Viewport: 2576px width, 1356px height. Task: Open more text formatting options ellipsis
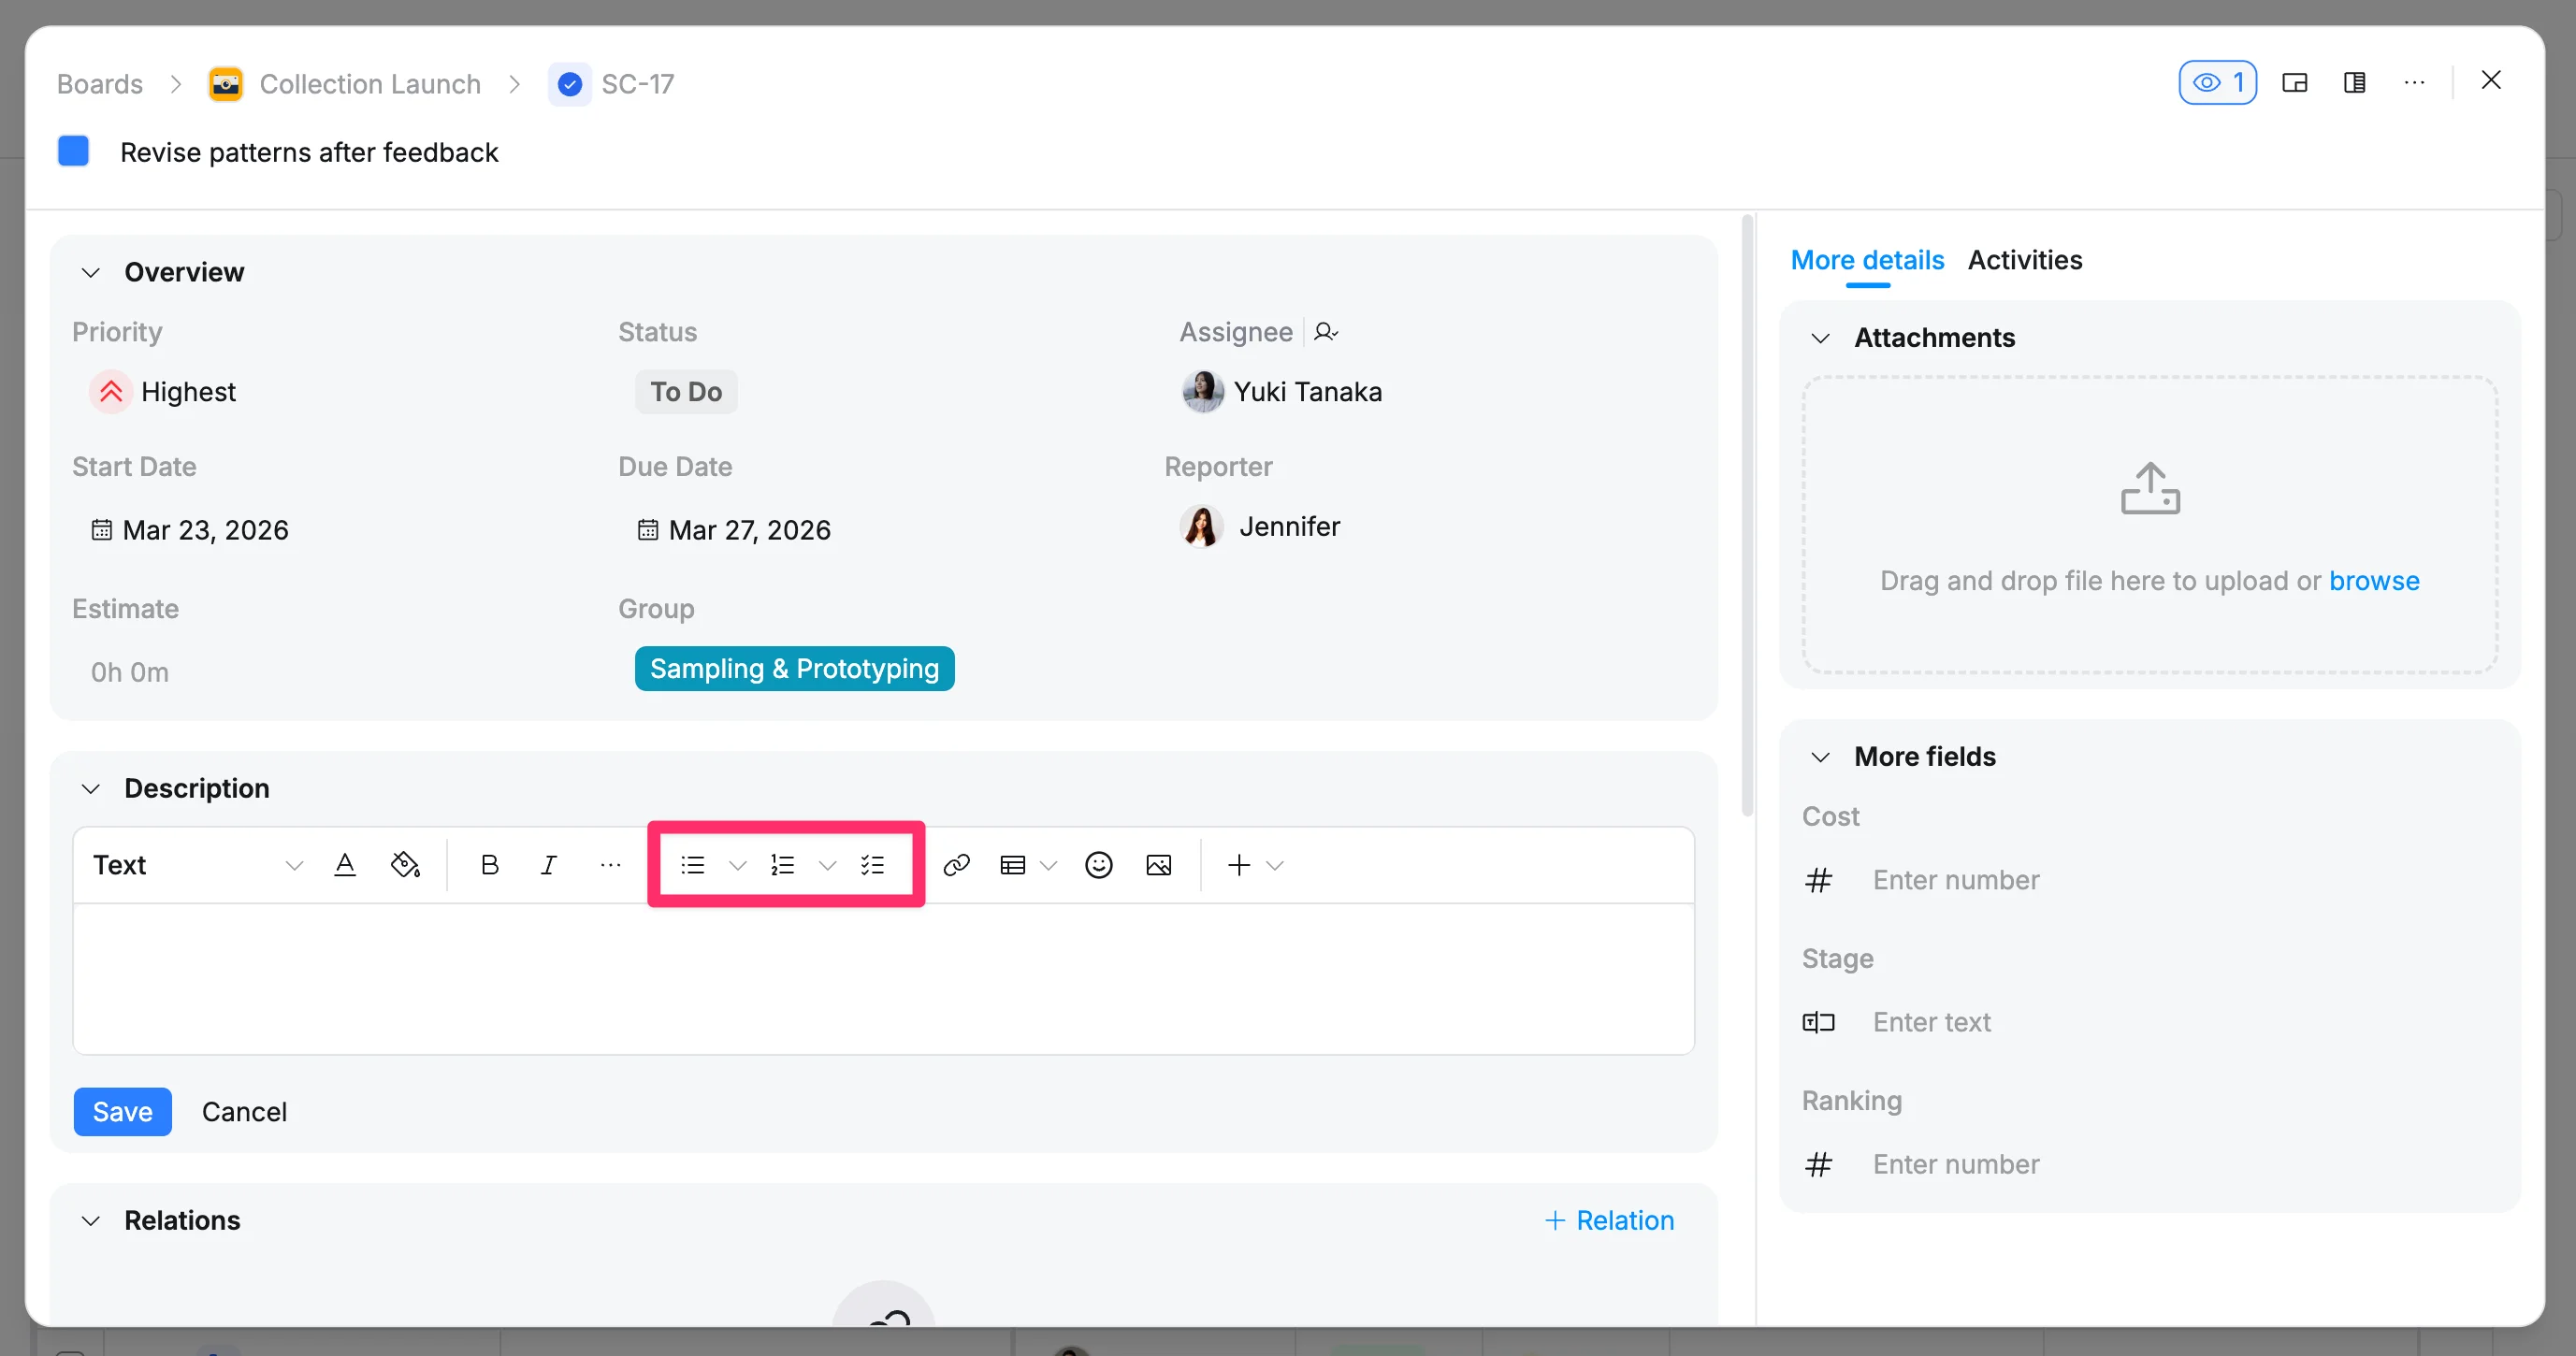click(610, 865)
